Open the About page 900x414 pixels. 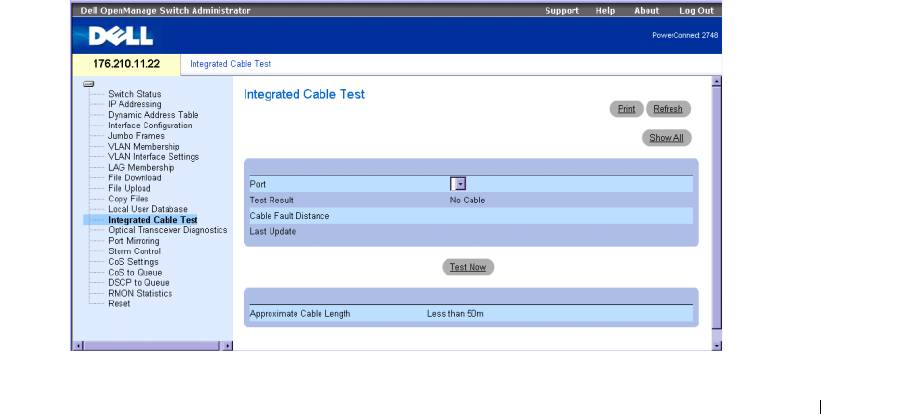tap(646, 10)
